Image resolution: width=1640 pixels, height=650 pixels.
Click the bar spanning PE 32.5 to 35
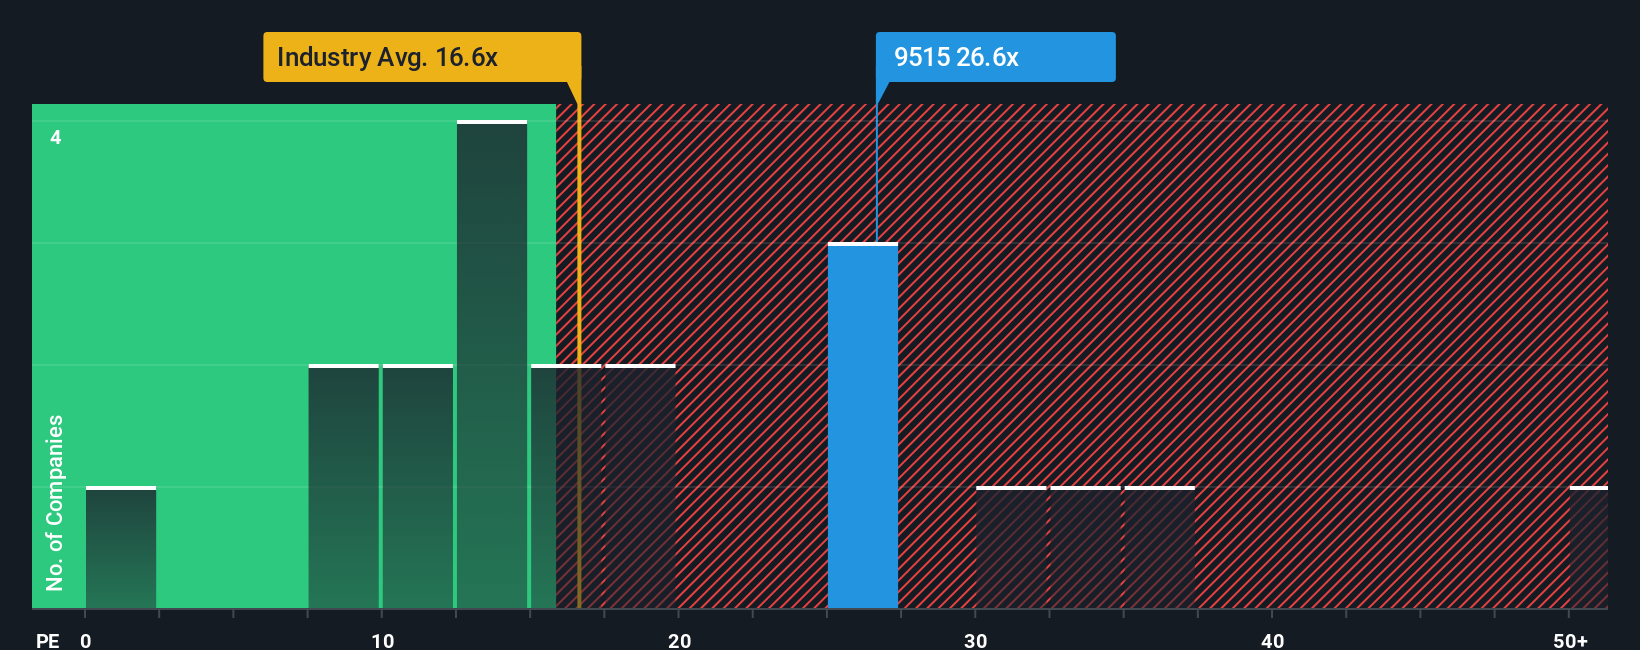[x=1085, y=547]
